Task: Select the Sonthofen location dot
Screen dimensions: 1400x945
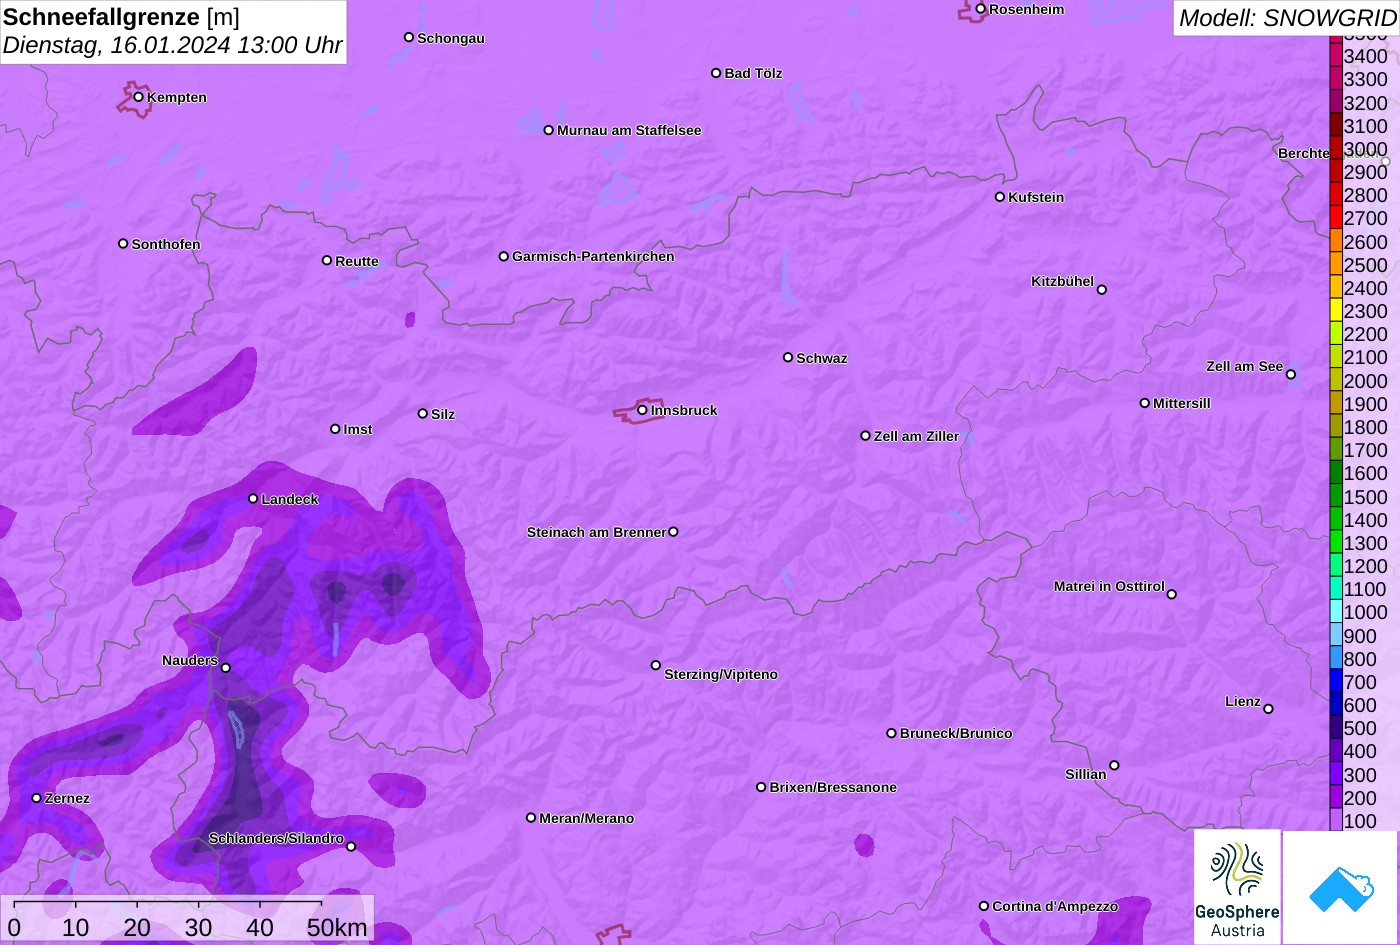Action: pyautogui.click(x=123, y=243)
